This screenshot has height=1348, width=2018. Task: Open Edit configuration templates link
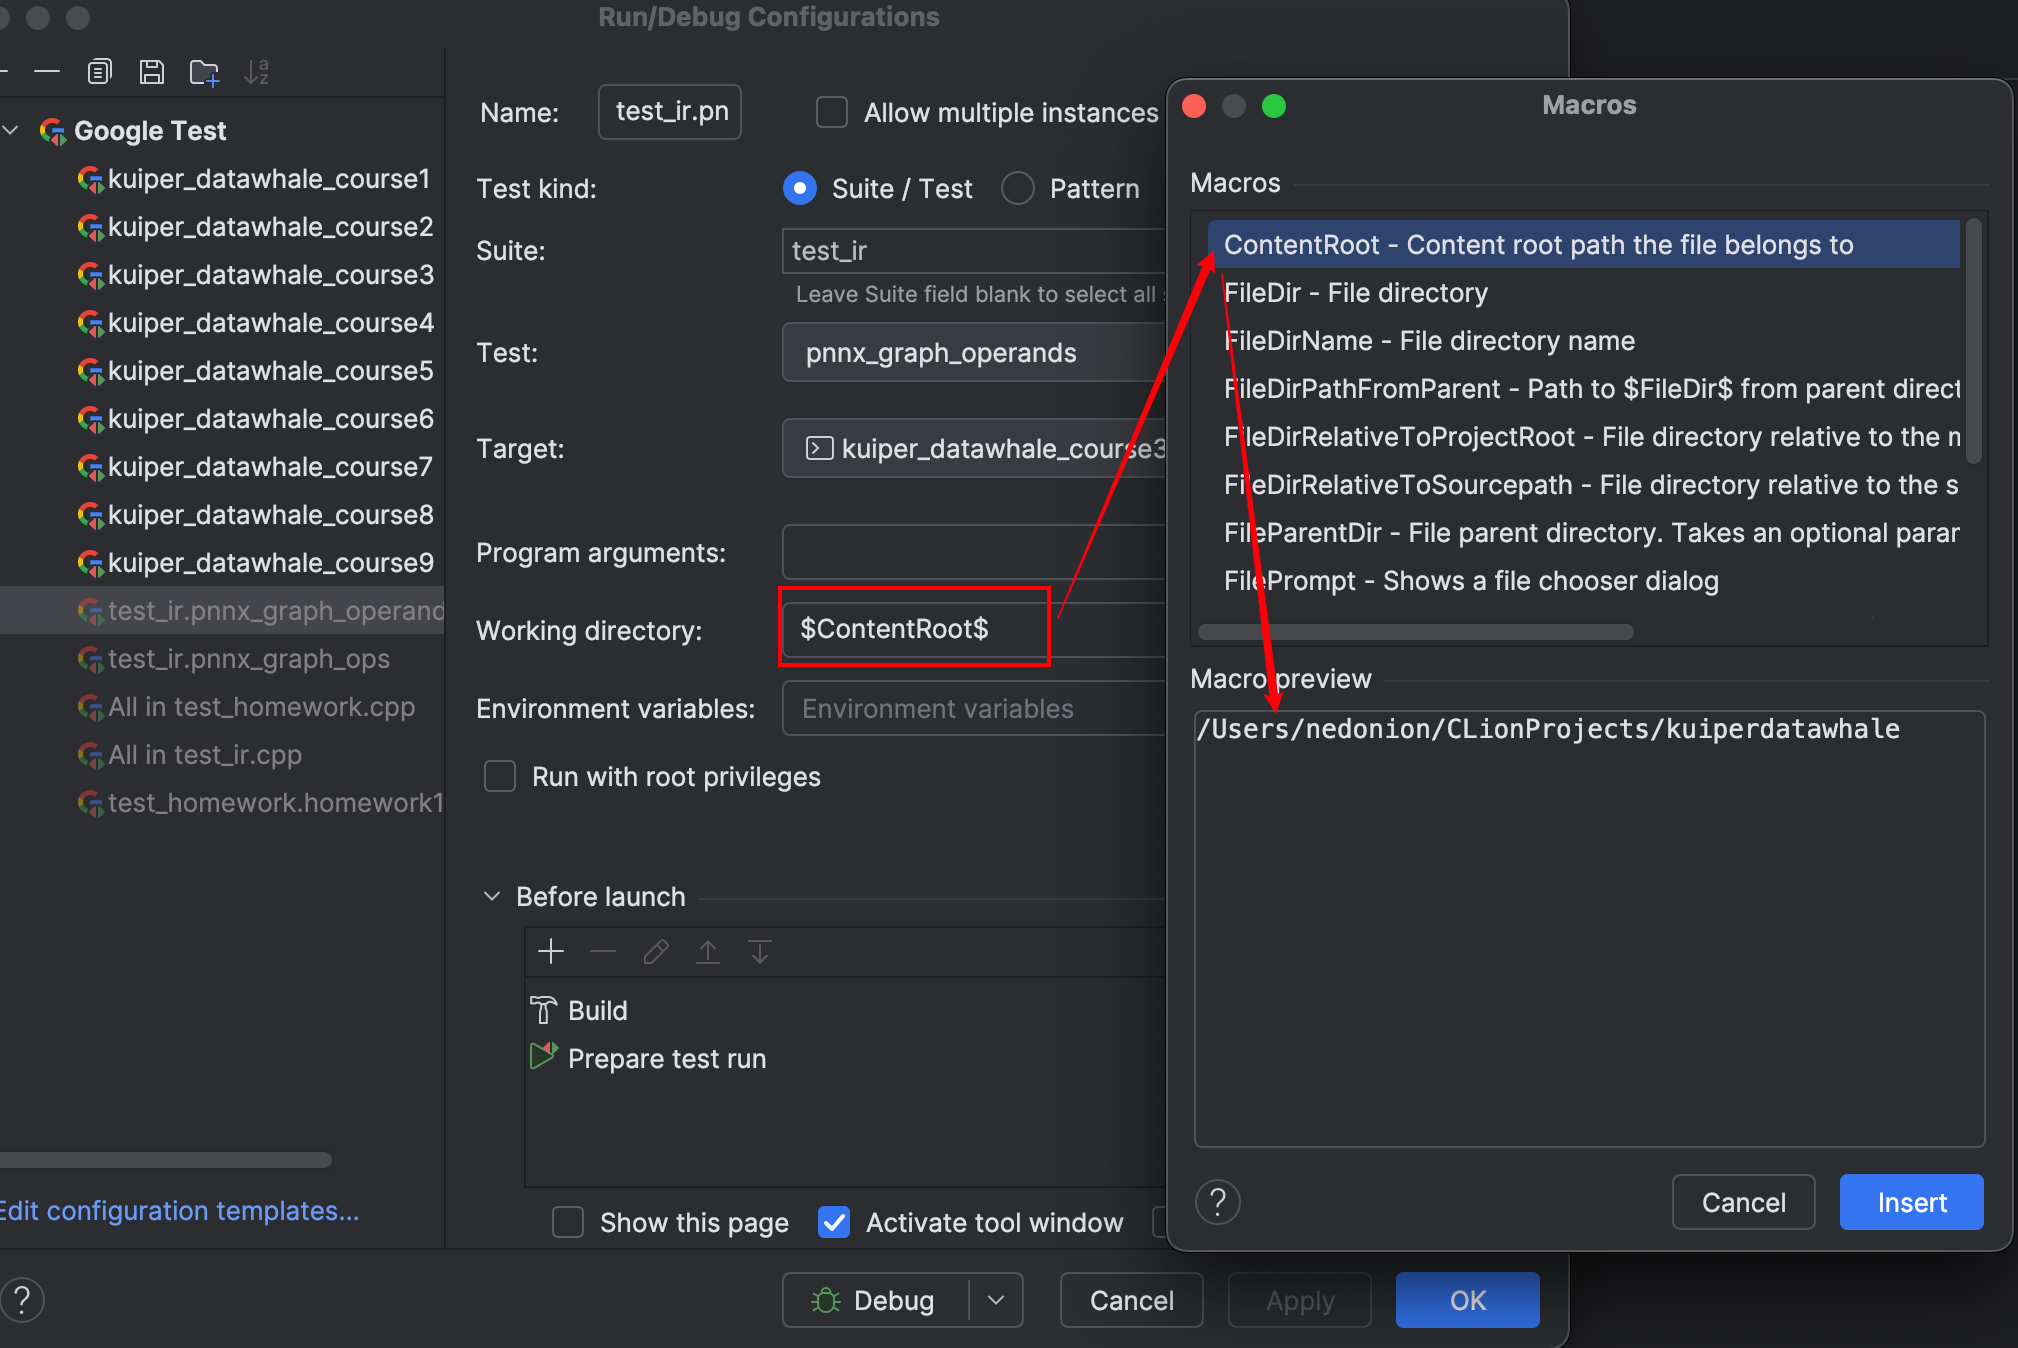pyautogui.click(x=180, y=1211)
